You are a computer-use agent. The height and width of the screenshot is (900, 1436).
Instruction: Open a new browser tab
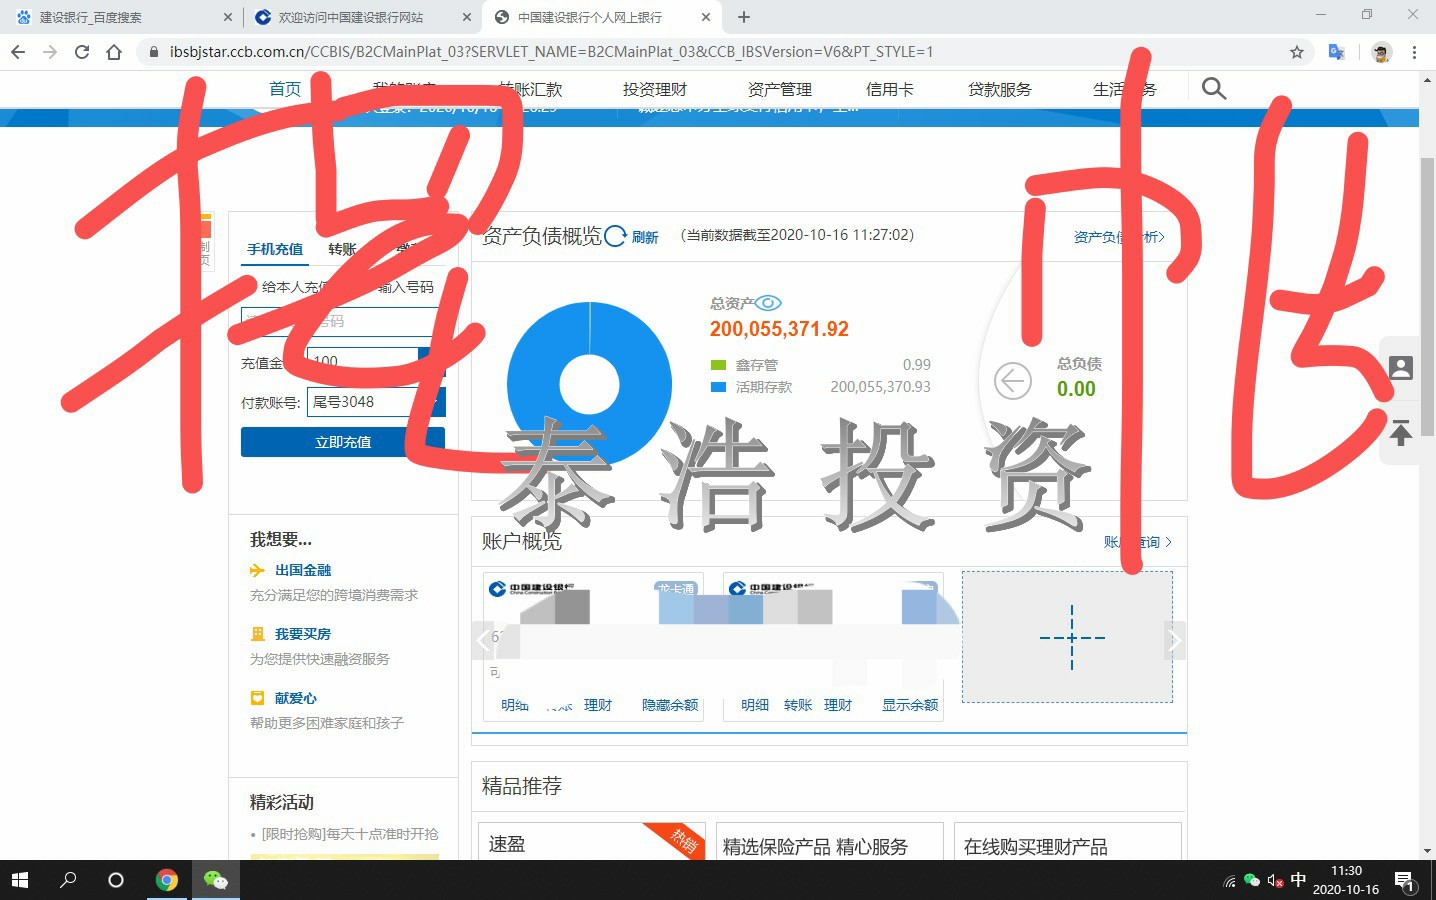(x=744, y=17)
